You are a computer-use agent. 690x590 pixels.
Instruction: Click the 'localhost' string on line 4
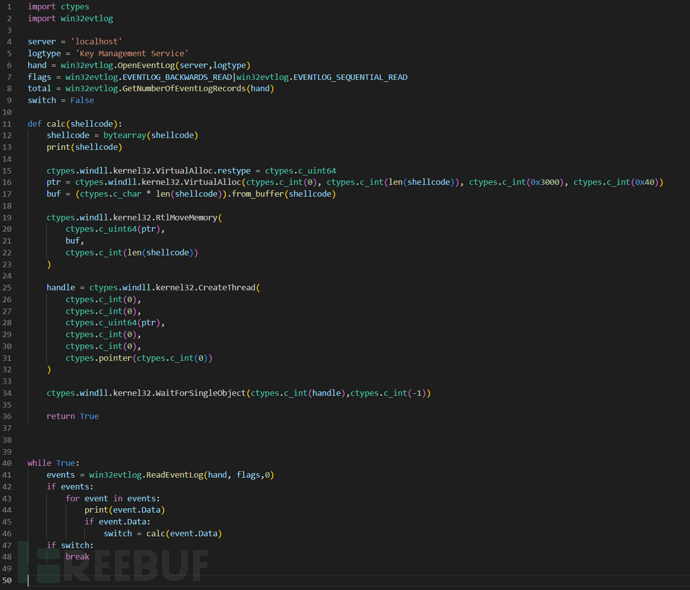pos(96,41)
